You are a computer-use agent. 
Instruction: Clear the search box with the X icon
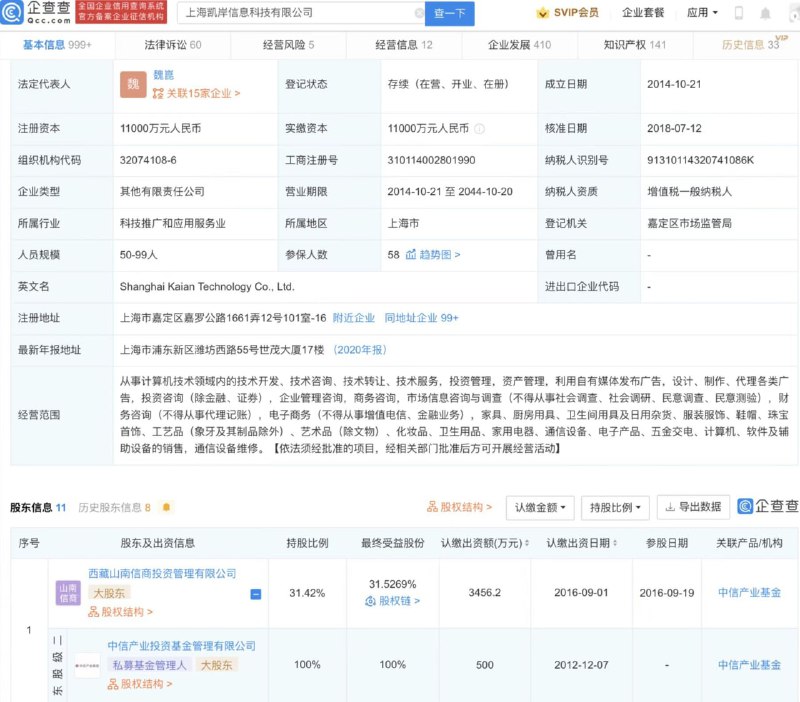[x=420, y=13]
